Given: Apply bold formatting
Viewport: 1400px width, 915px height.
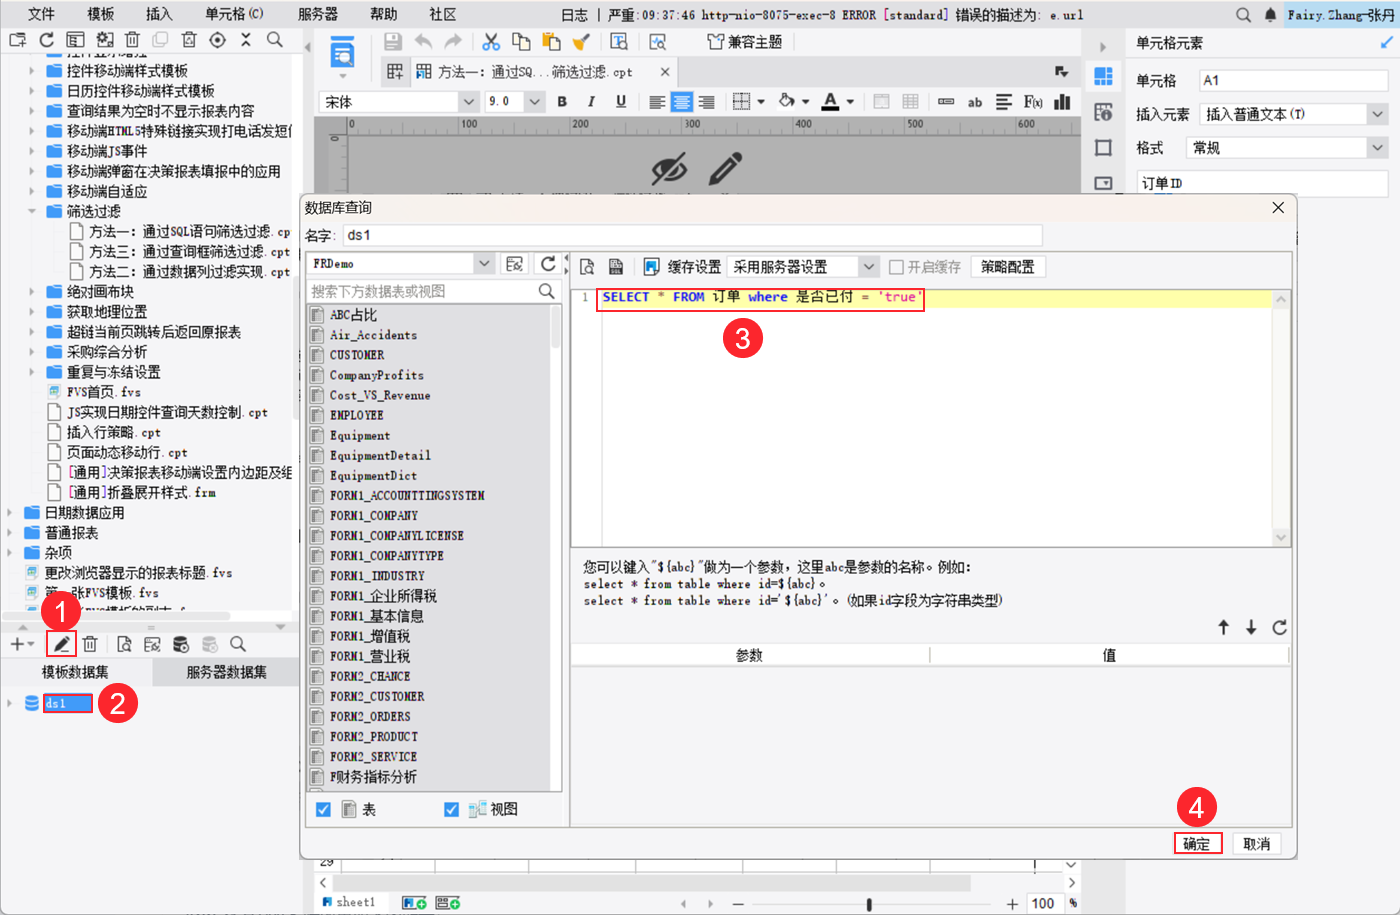Looking at the screenshot, I should click(562, 102).
